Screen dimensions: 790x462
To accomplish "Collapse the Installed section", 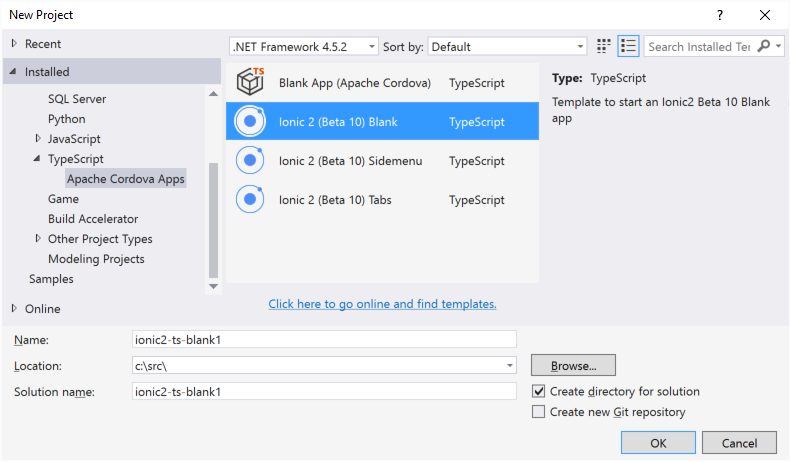I will coord(14,72).
